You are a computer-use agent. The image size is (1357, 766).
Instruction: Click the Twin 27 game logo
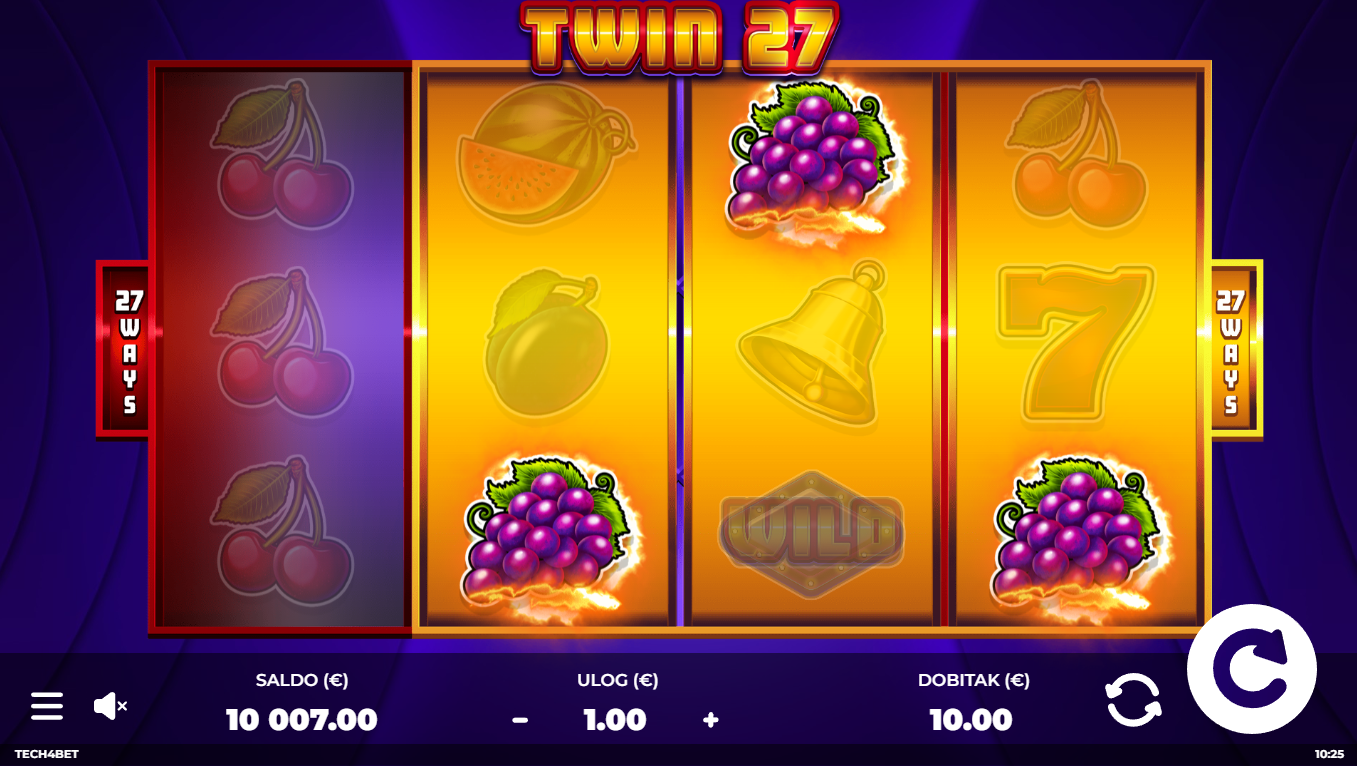679,37
